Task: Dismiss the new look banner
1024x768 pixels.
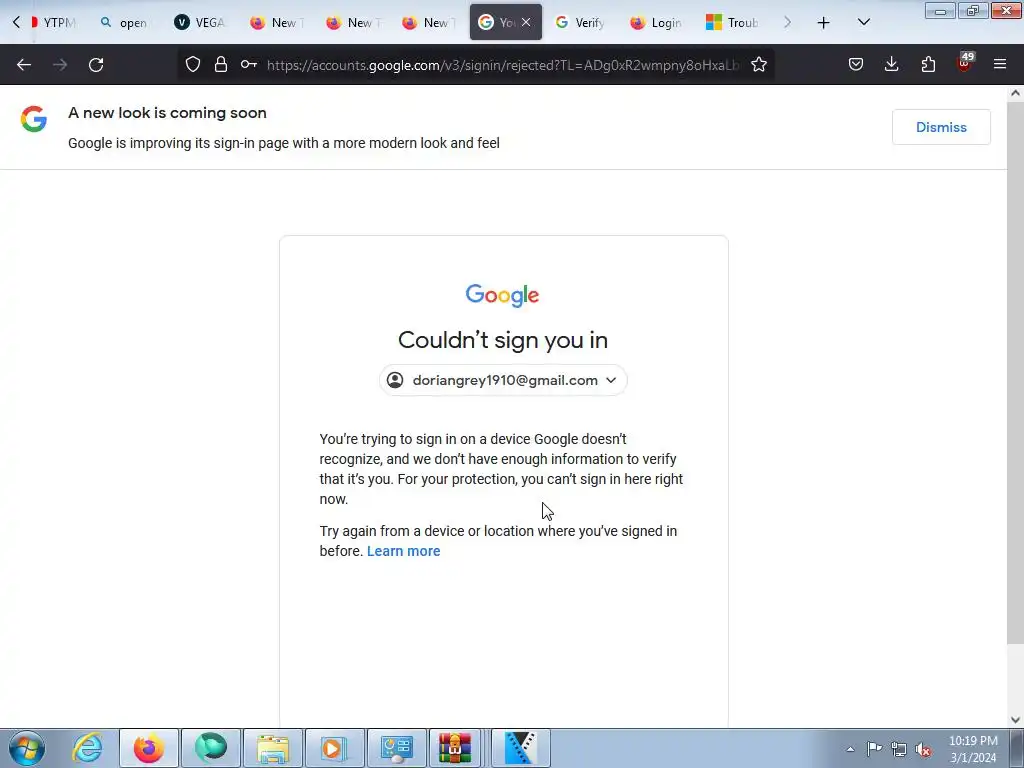Action: click(941, 127)
